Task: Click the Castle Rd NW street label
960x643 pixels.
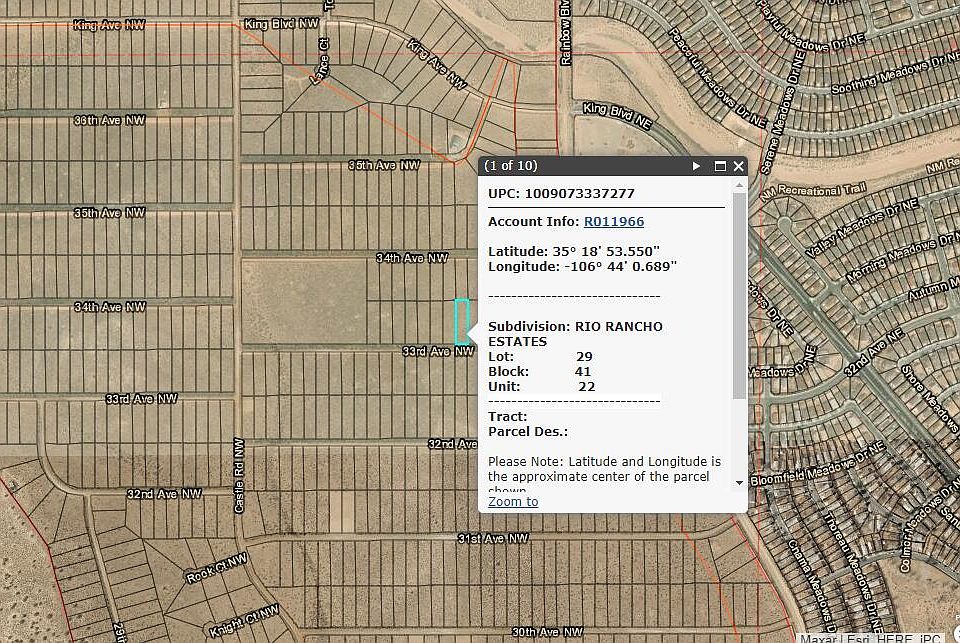Action: point(239,476)
